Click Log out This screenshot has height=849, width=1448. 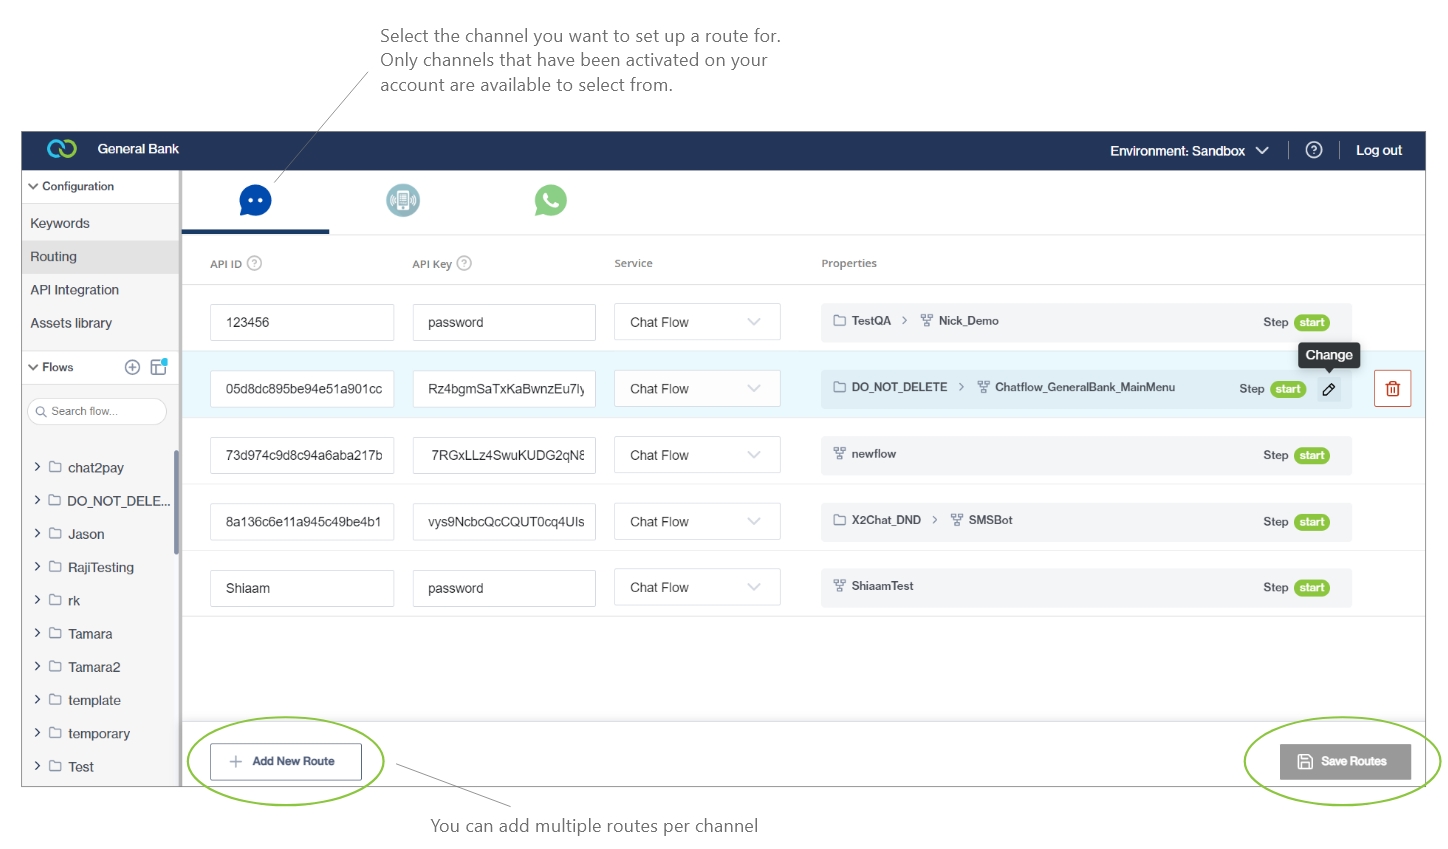[1378, 151]
